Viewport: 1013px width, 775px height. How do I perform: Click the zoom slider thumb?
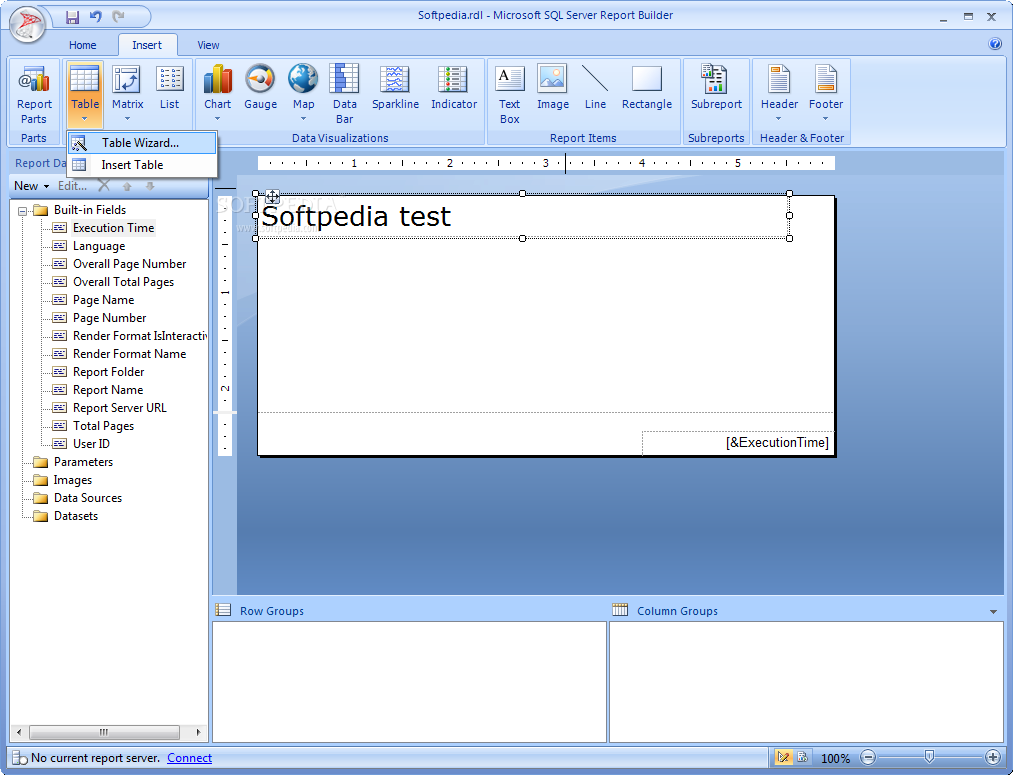tap(929, 757)
